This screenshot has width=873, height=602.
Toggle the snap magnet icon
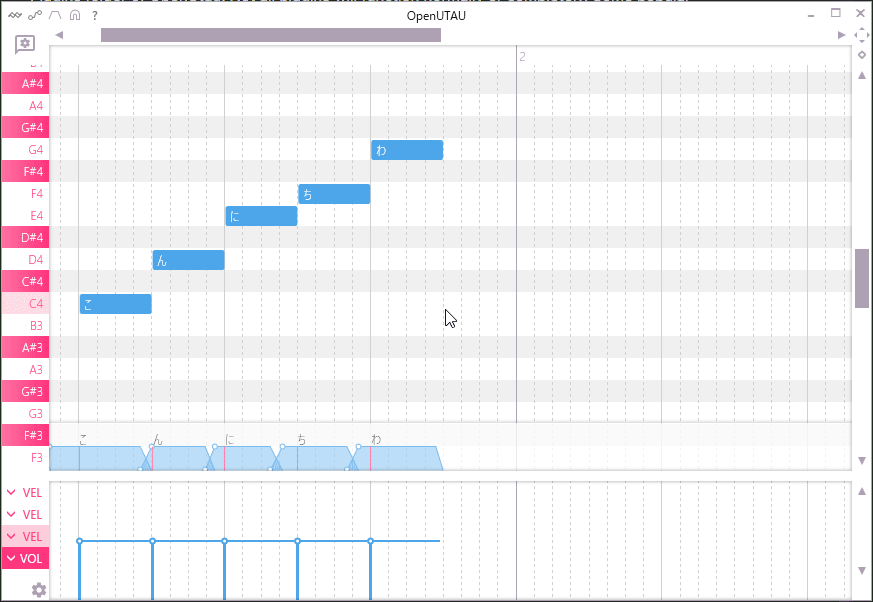pyautogui.click(x=75, y=15)
